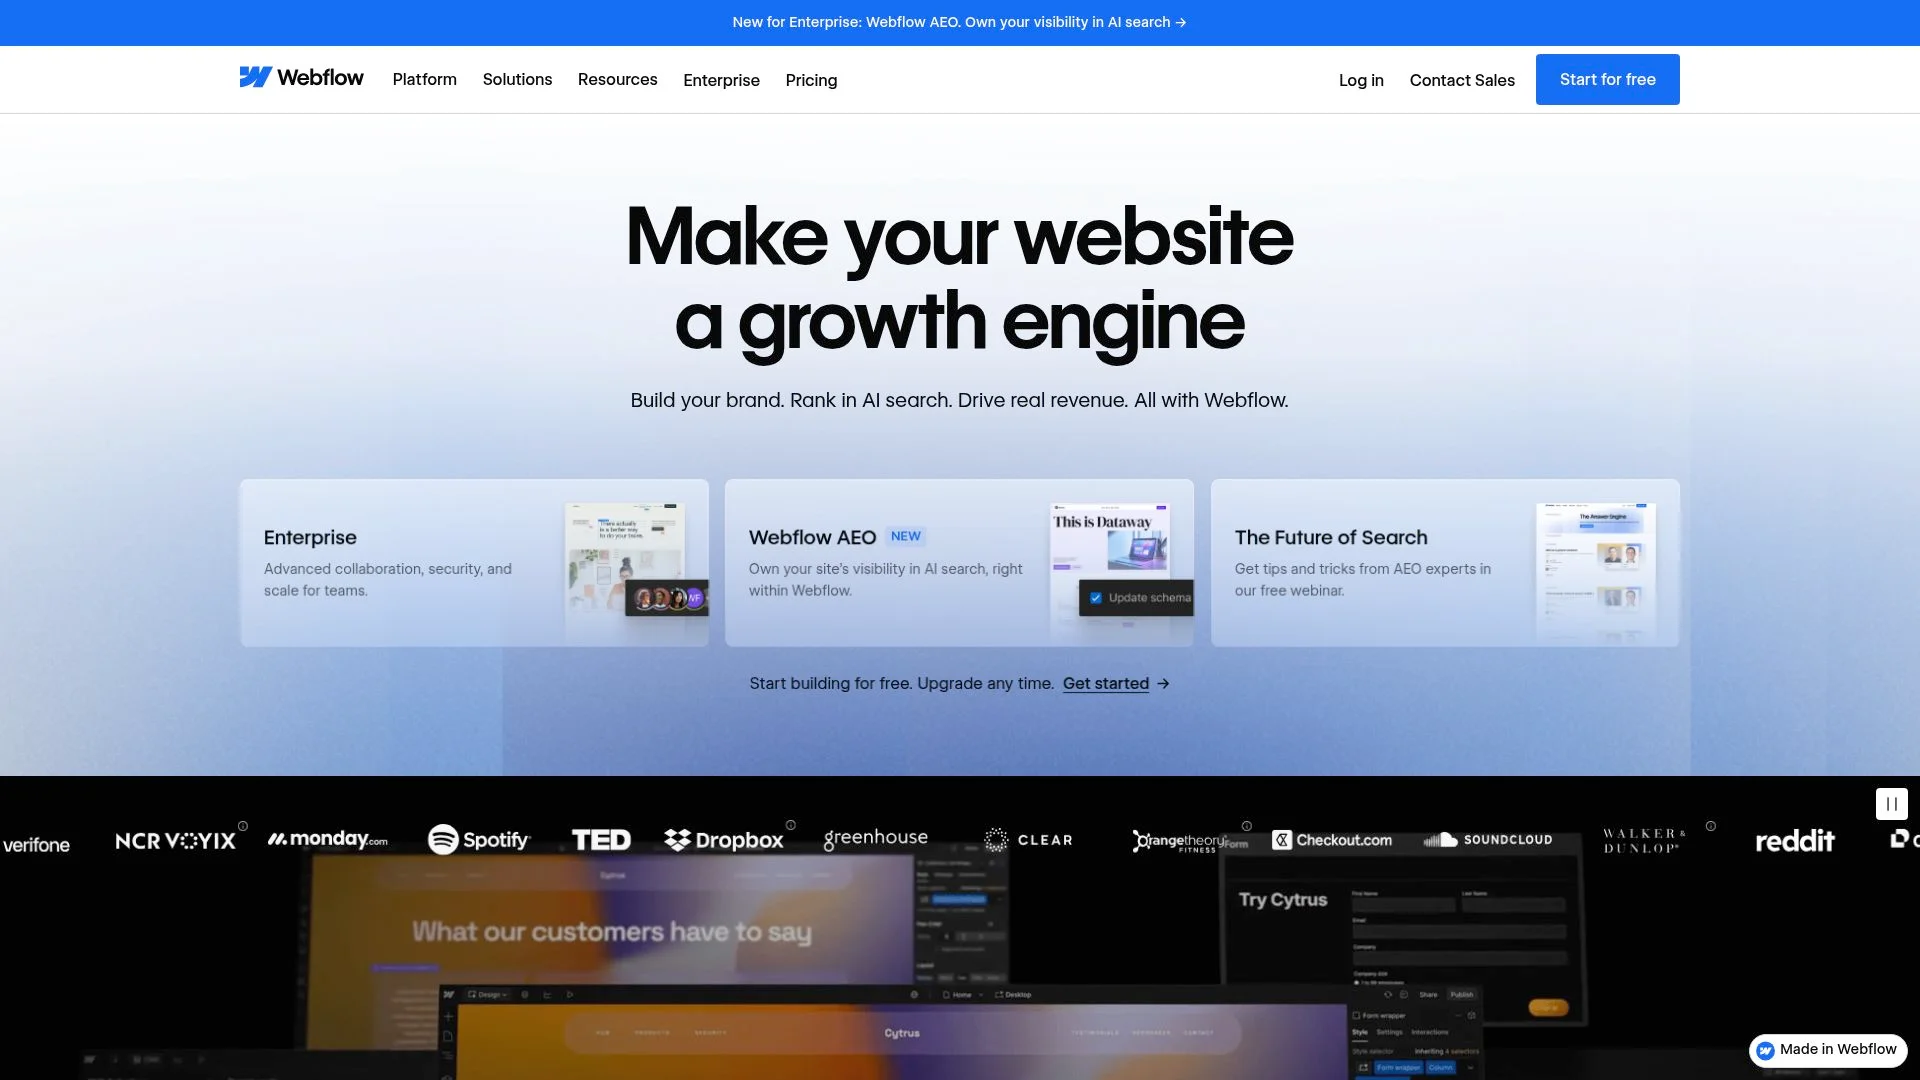Click the Spotify logo
The width and height of the screenshot is (1920, 1080).
(x=479, y=839)
